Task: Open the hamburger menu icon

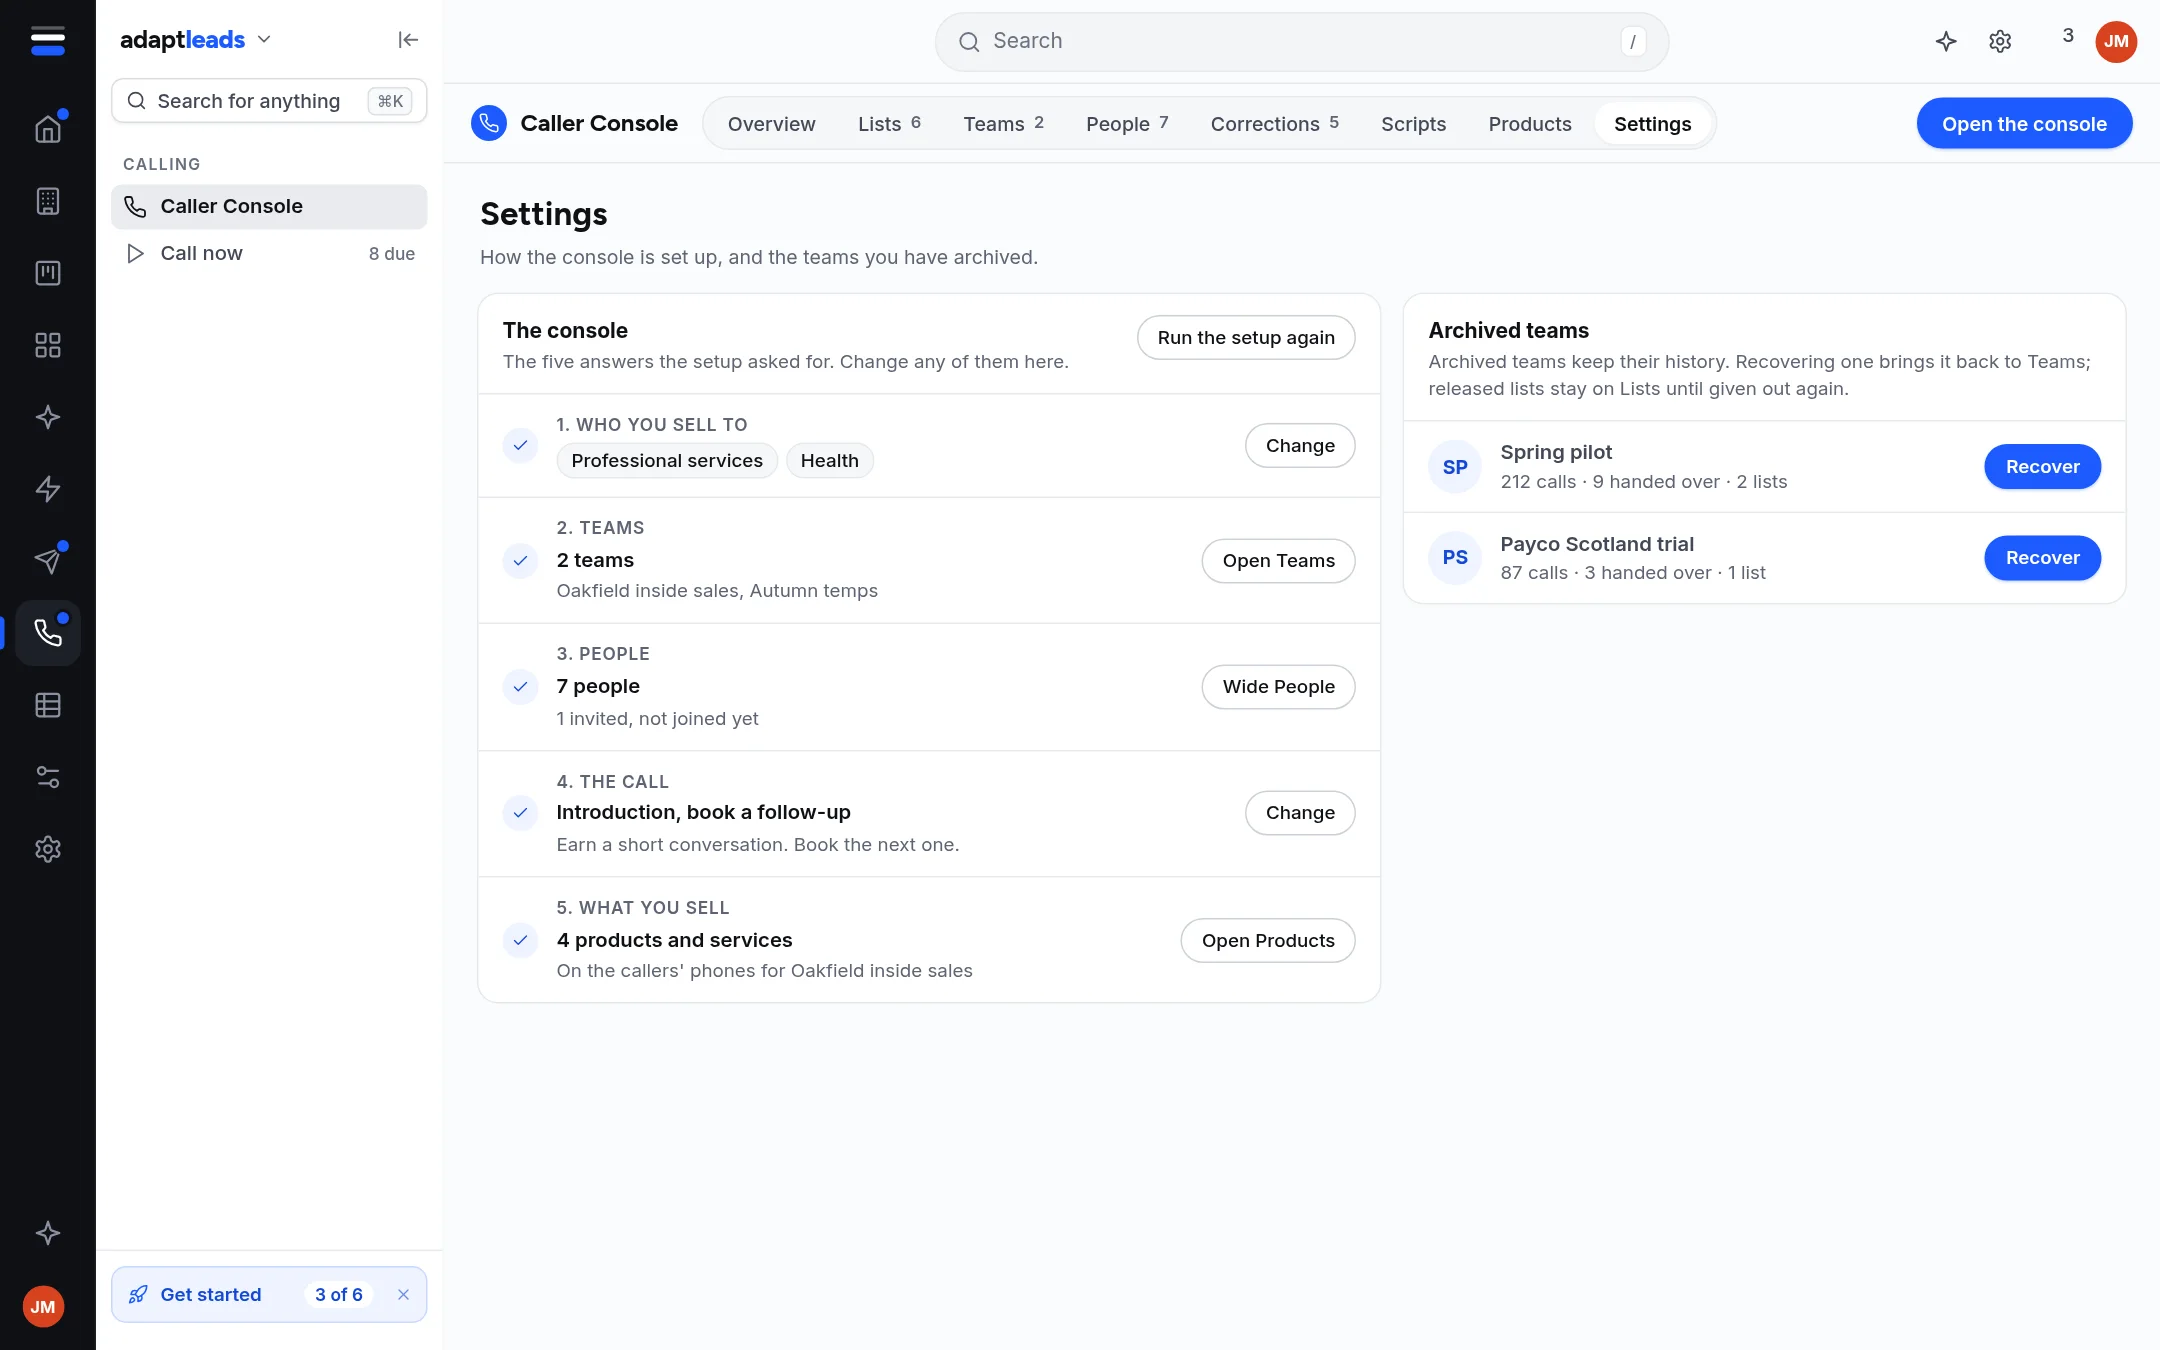Action: pos(47,40)
